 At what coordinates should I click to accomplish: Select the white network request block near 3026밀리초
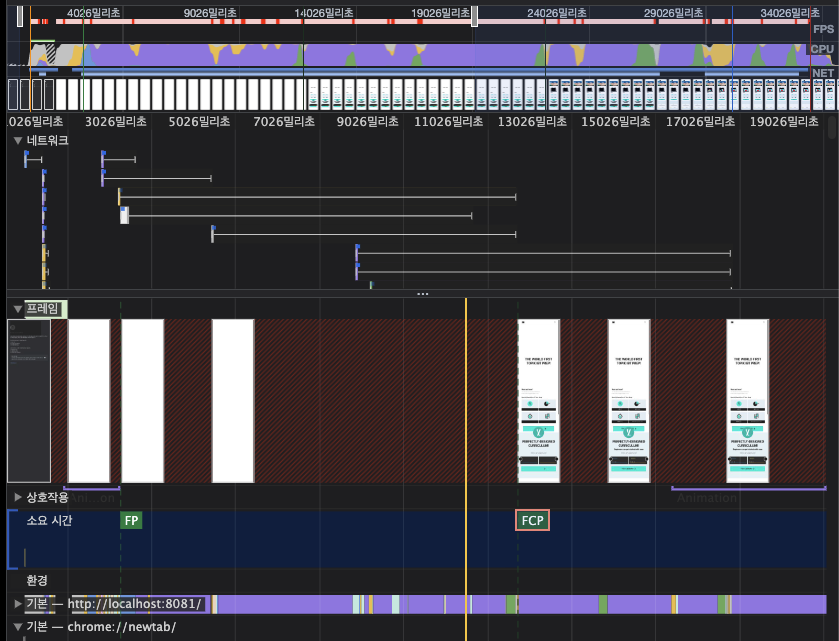pos(124,216)
